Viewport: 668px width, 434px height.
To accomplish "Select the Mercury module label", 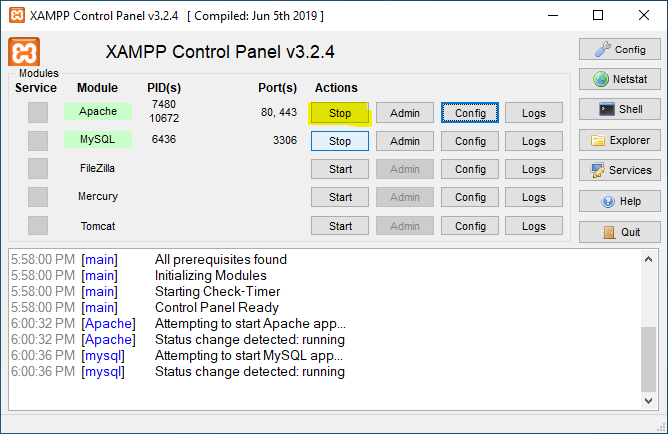I will pos(98,196).
